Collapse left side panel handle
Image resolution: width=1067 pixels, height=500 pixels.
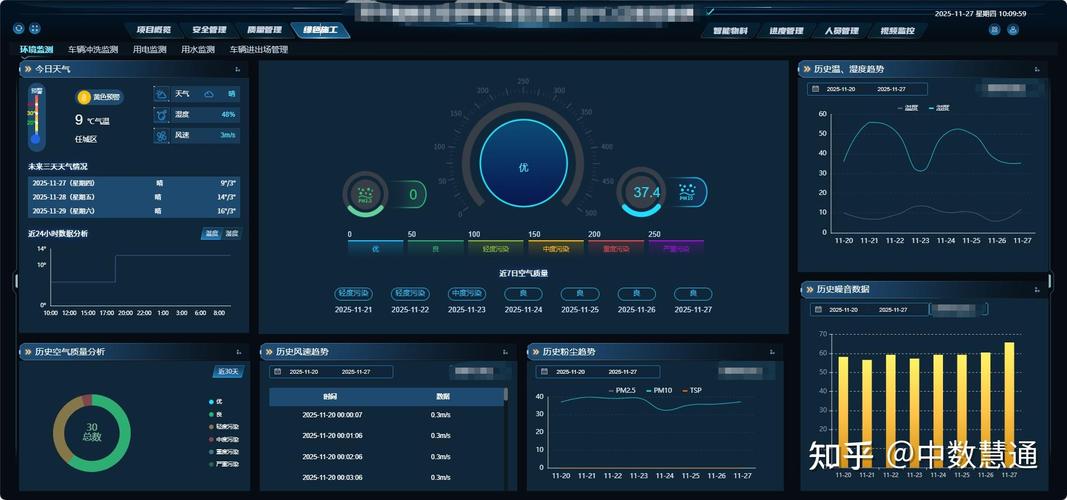(x=16, y=280)
